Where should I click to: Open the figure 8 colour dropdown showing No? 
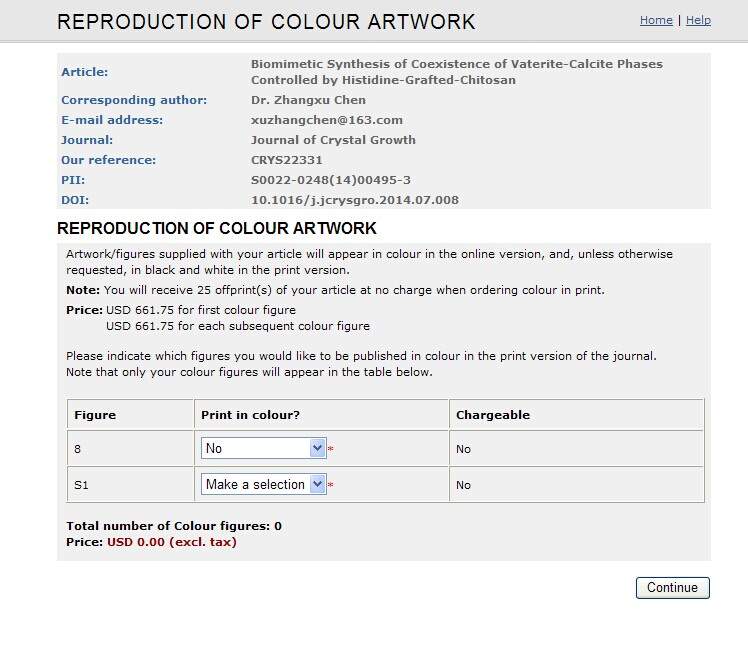263,449
